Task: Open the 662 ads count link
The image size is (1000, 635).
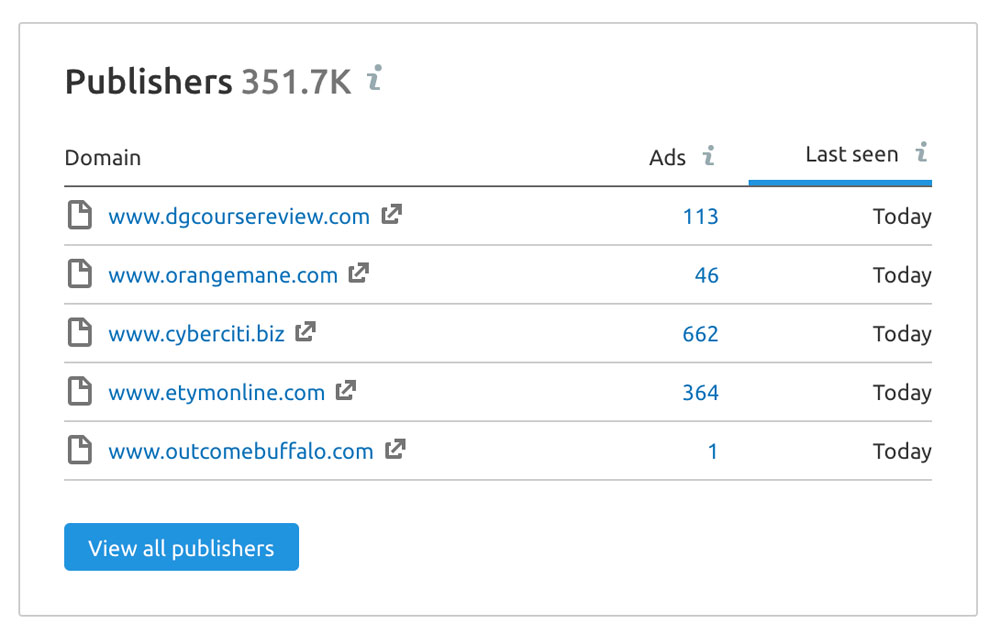Action: point(700,334)
